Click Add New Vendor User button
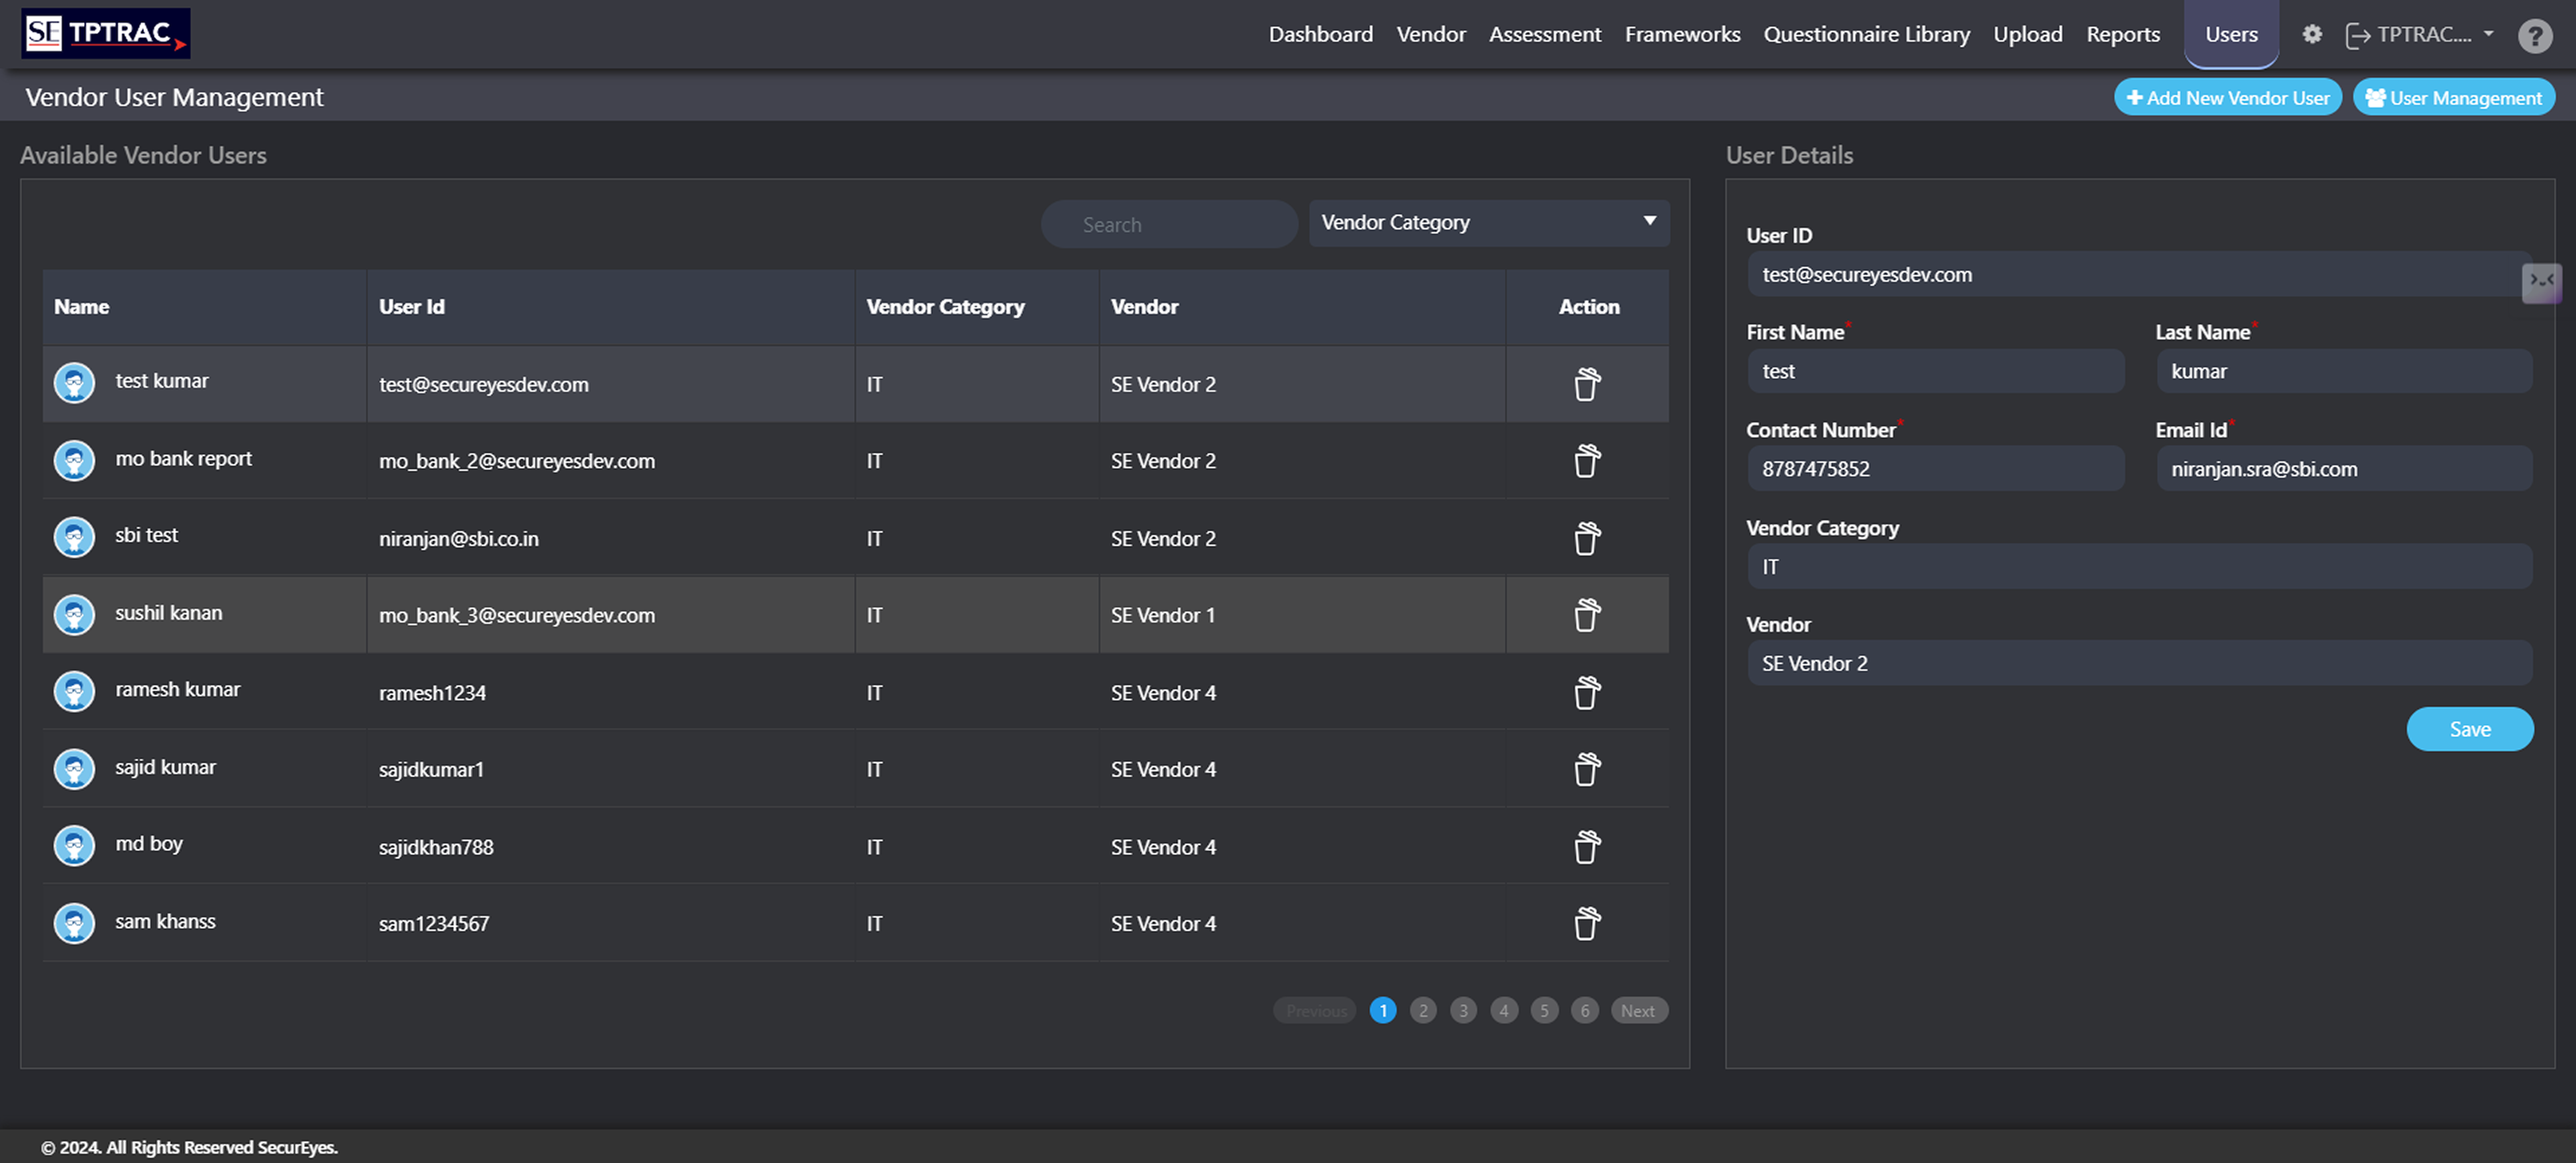 tap(2227, 98)
